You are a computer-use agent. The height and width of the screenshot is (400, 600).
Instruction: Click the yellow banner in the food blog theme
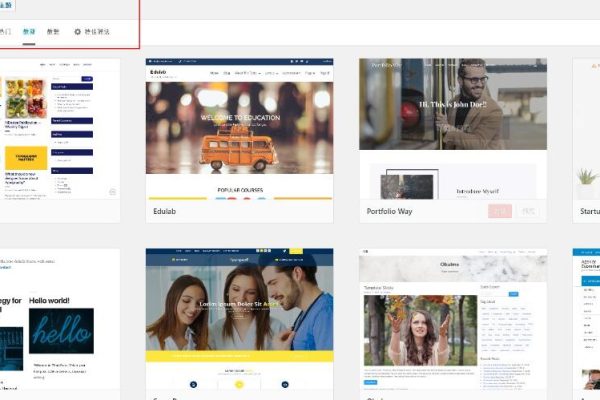click(x=26, y=157)
